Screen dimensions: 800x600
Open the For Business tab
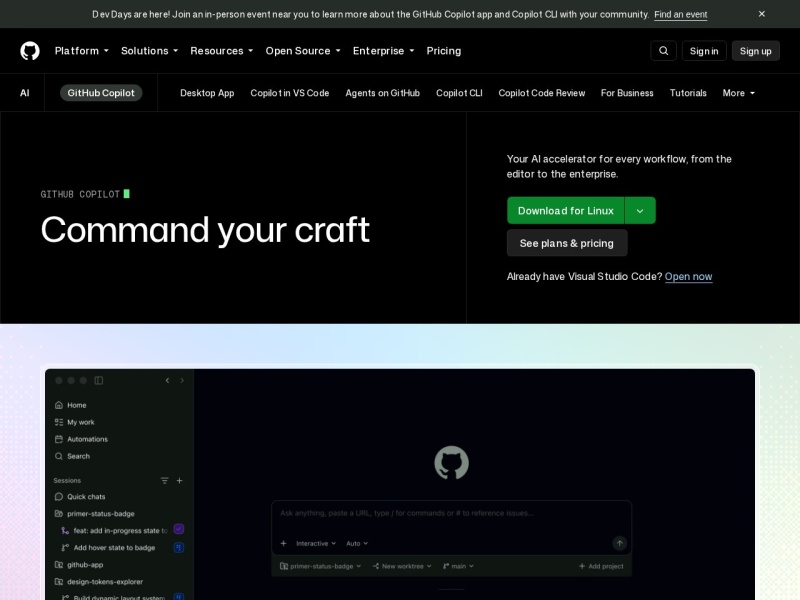627,93
